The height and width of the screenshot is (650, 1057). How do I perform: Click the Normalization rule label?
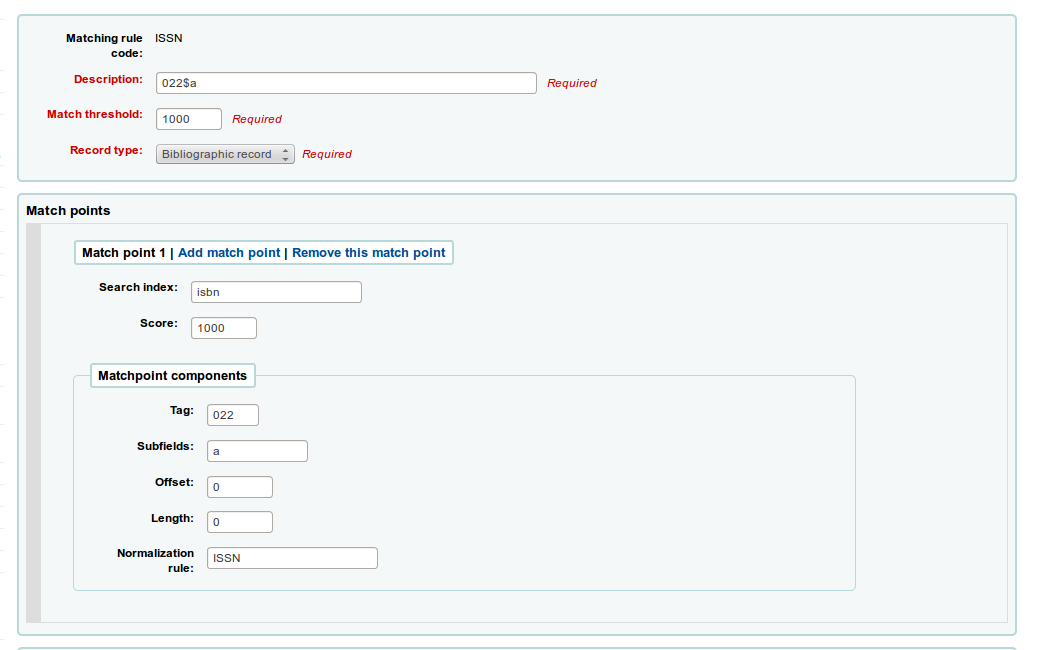[x=155, y=560]
